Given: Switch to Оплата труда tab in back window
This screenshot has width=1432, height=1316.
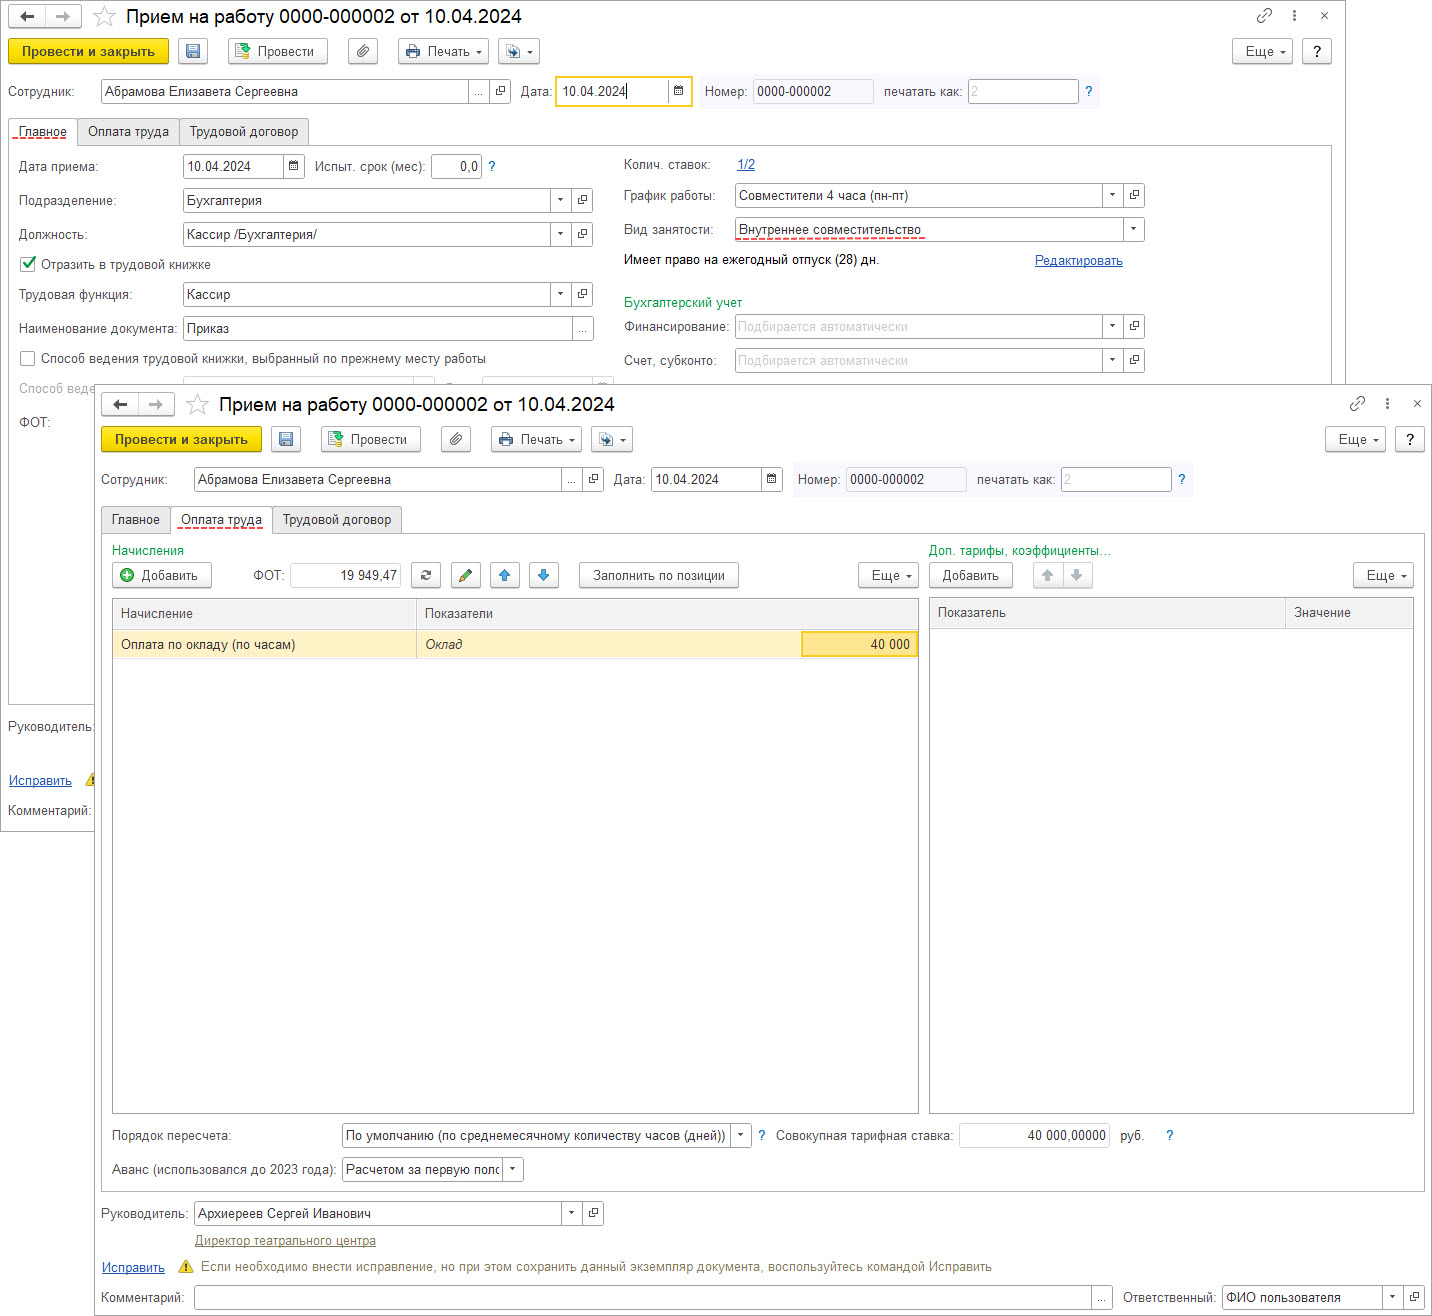Looking at the screenshot, I should pyautogui.click(x=128, y=132).
